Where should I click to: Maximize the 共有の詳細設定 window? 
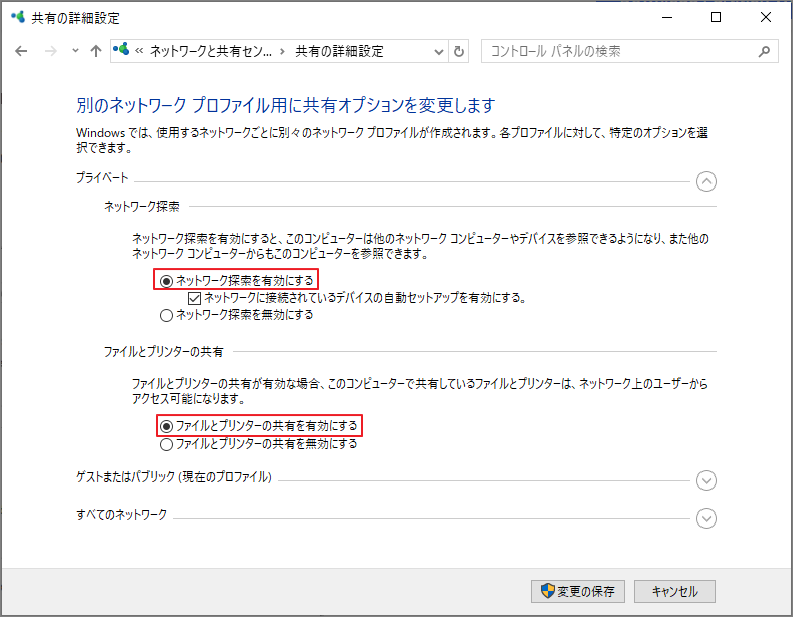716,18
